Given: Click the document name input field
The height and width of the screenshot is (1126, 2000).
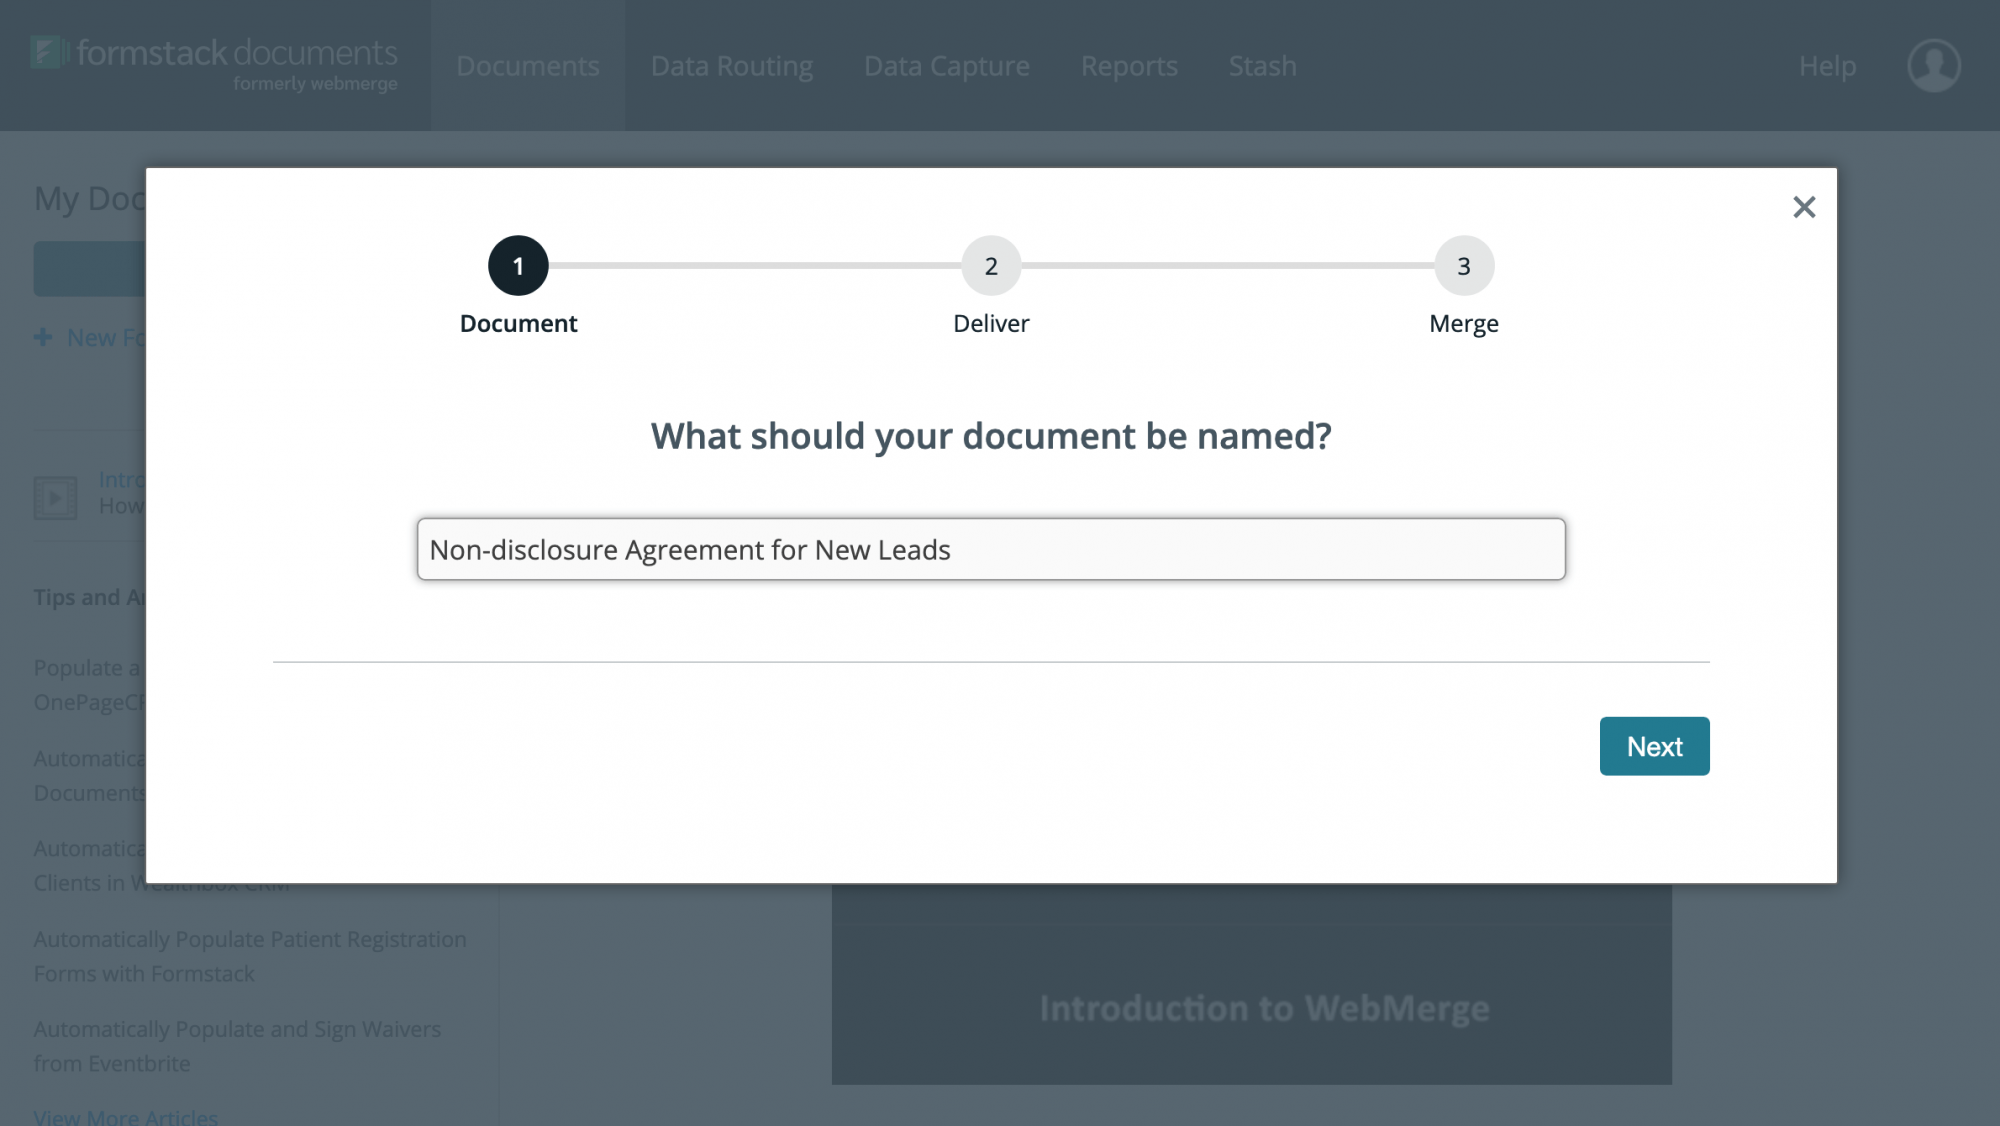Looking at the screenshot, I should point(990,549).
